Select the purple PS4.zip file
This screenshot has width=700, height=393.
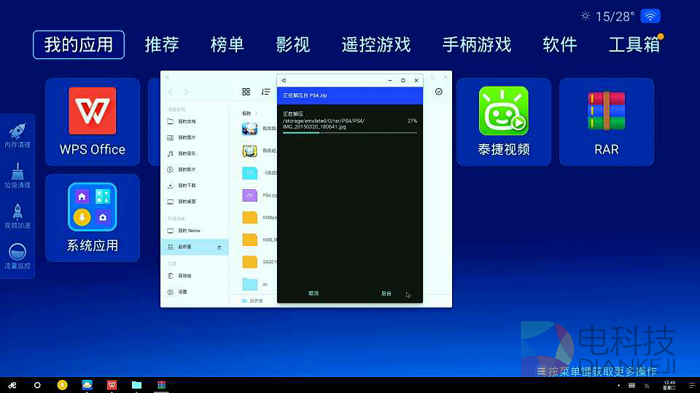[x=250, y=195]
